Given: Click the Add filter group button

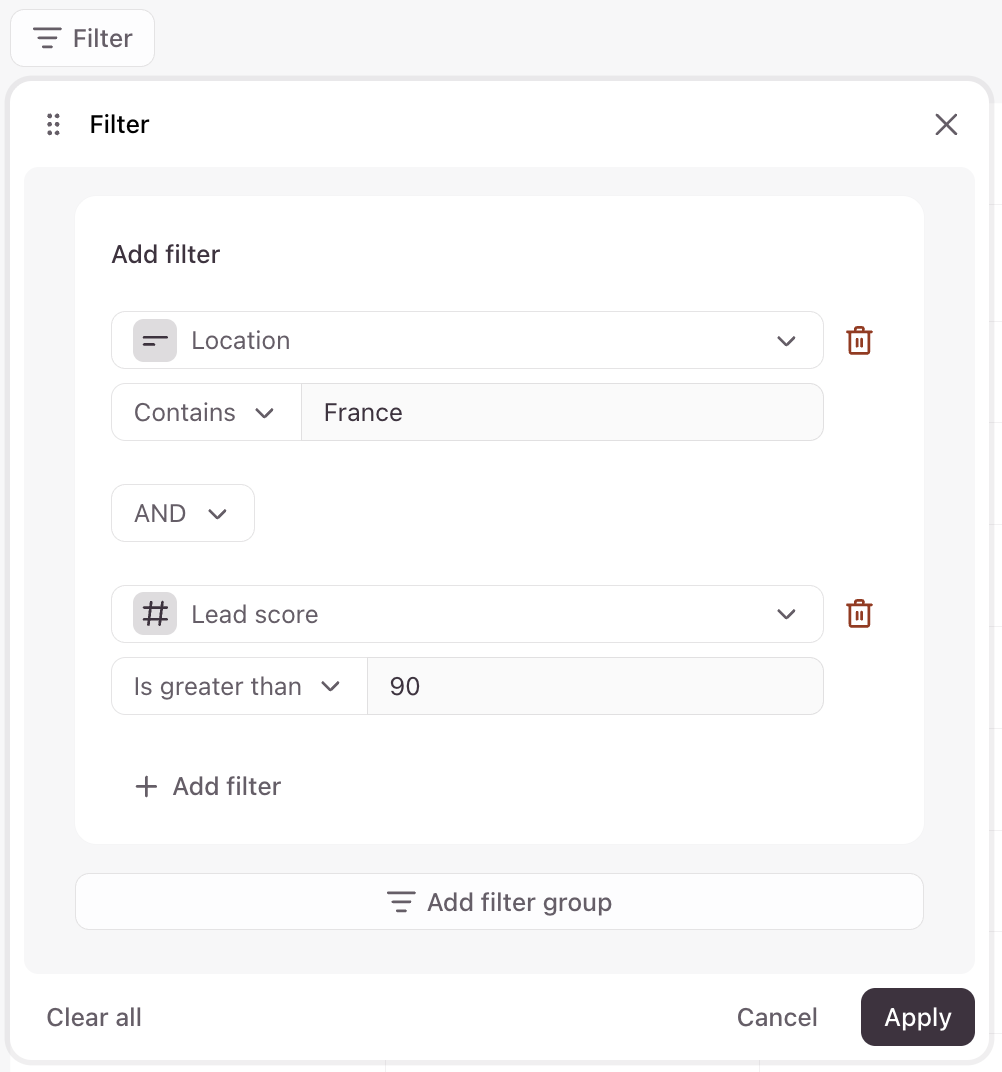Looking at the screenshot, I should (499, 903).
